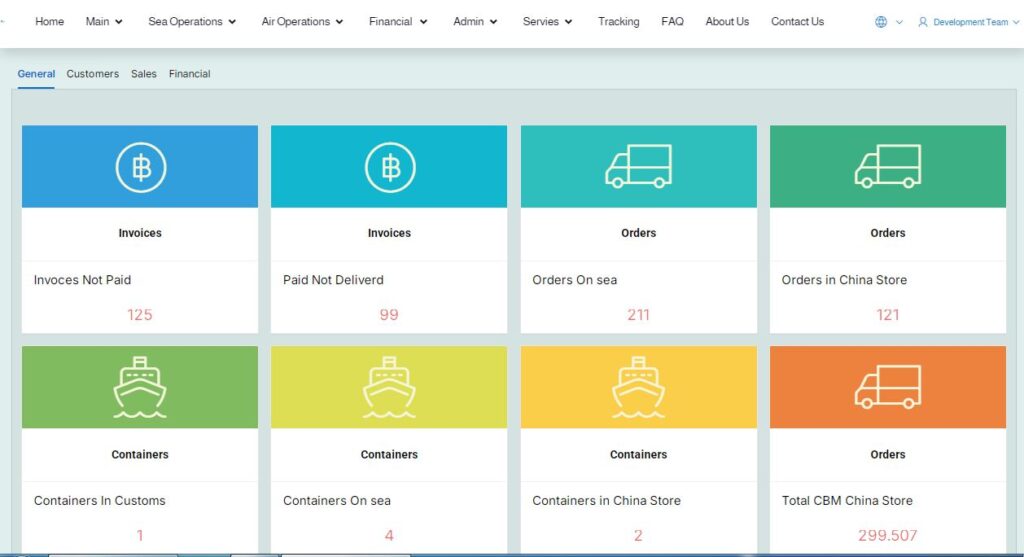The height and width of the screenshot is (557, 1024).
Task: Click the truck icon on Total CBM China Store card
Action: tap(887, 387)
